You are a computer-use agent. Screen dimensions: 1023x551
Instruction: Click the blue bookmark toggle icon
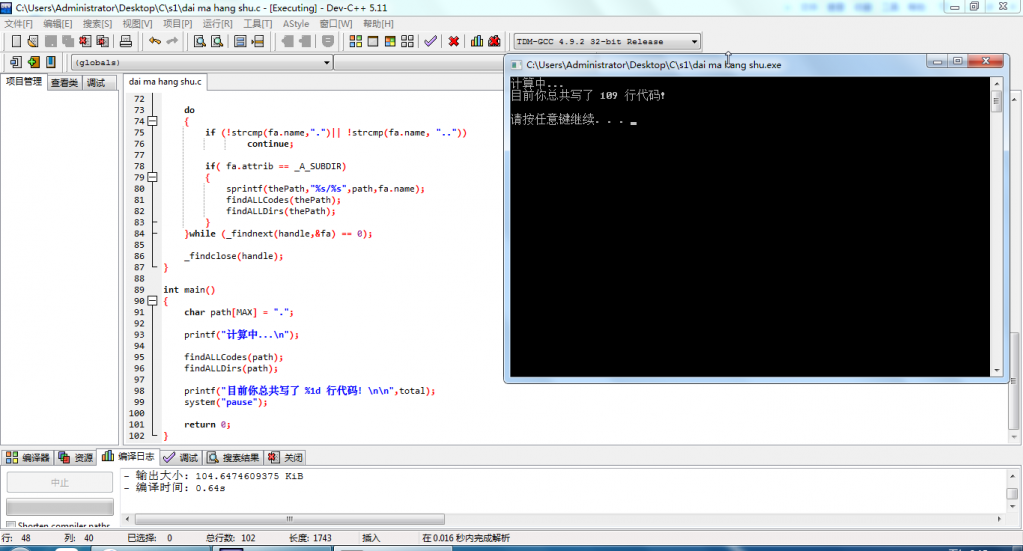(50, 62)
